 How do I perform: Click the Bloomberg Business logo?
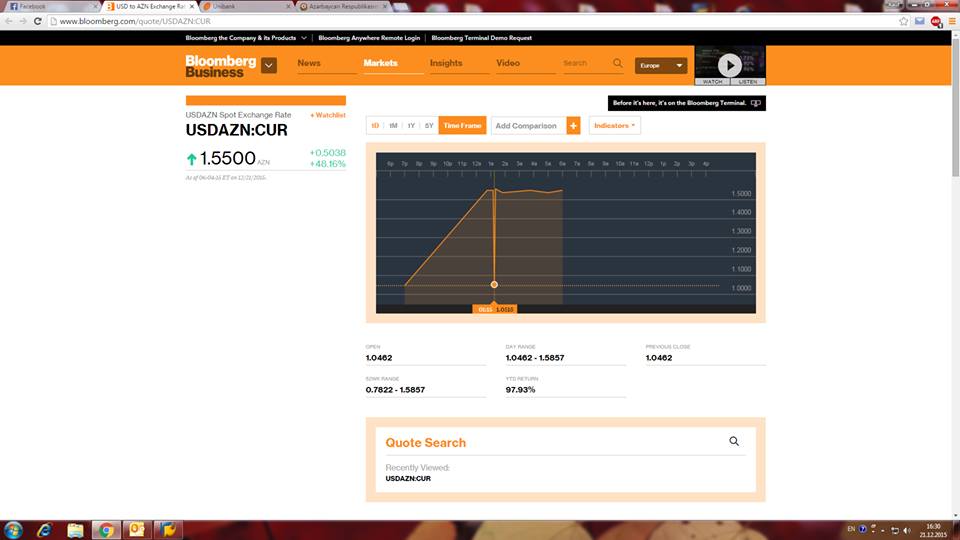click(220, 66)
